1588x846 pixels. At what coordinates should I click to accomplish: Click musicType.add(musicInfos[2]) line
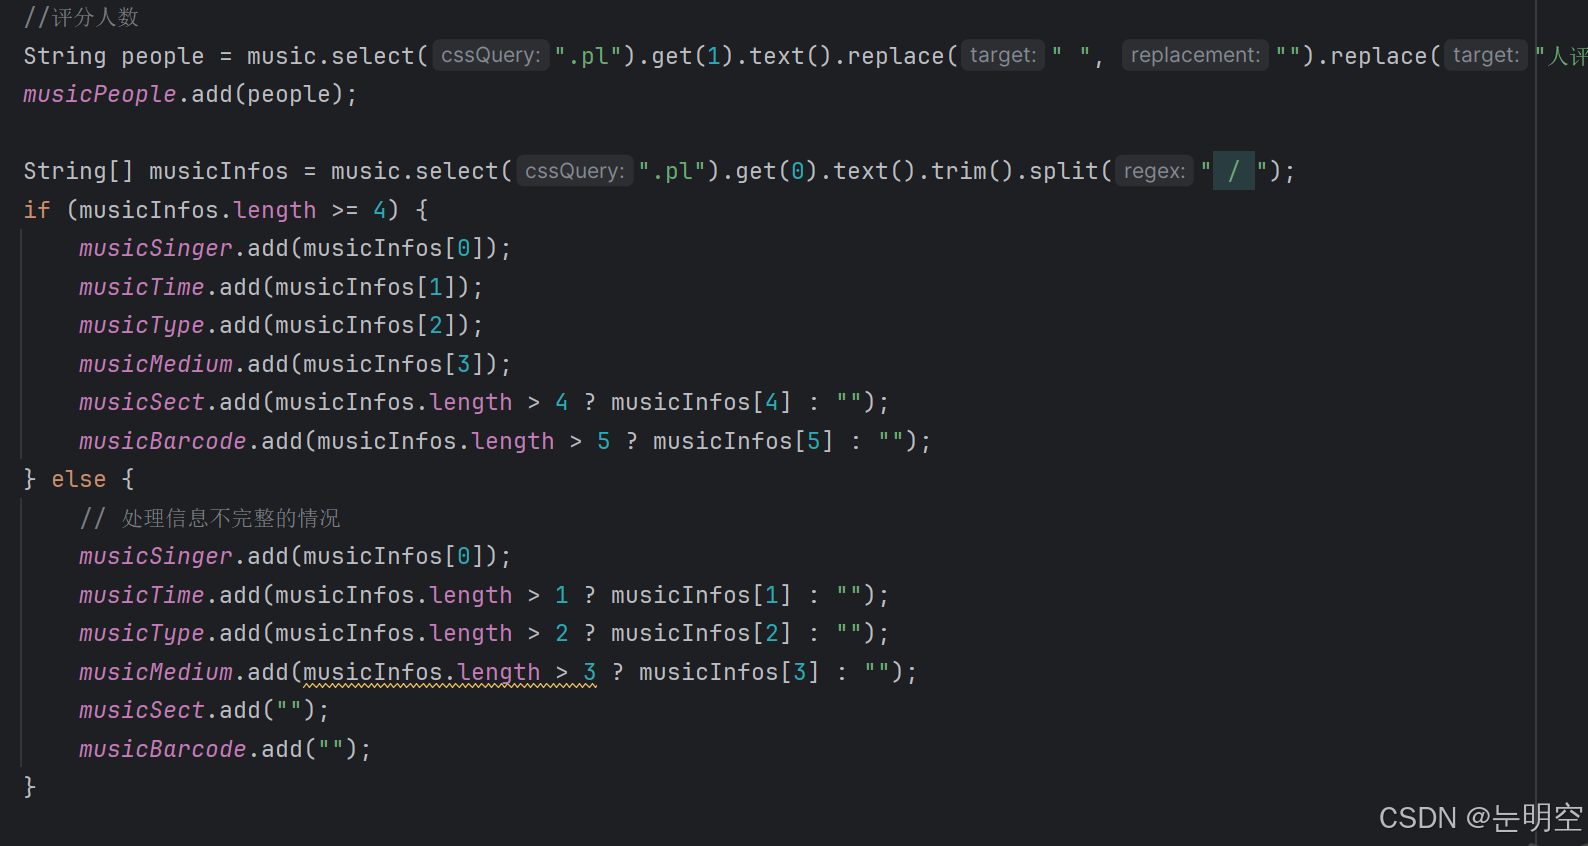(x=281, y=325)
